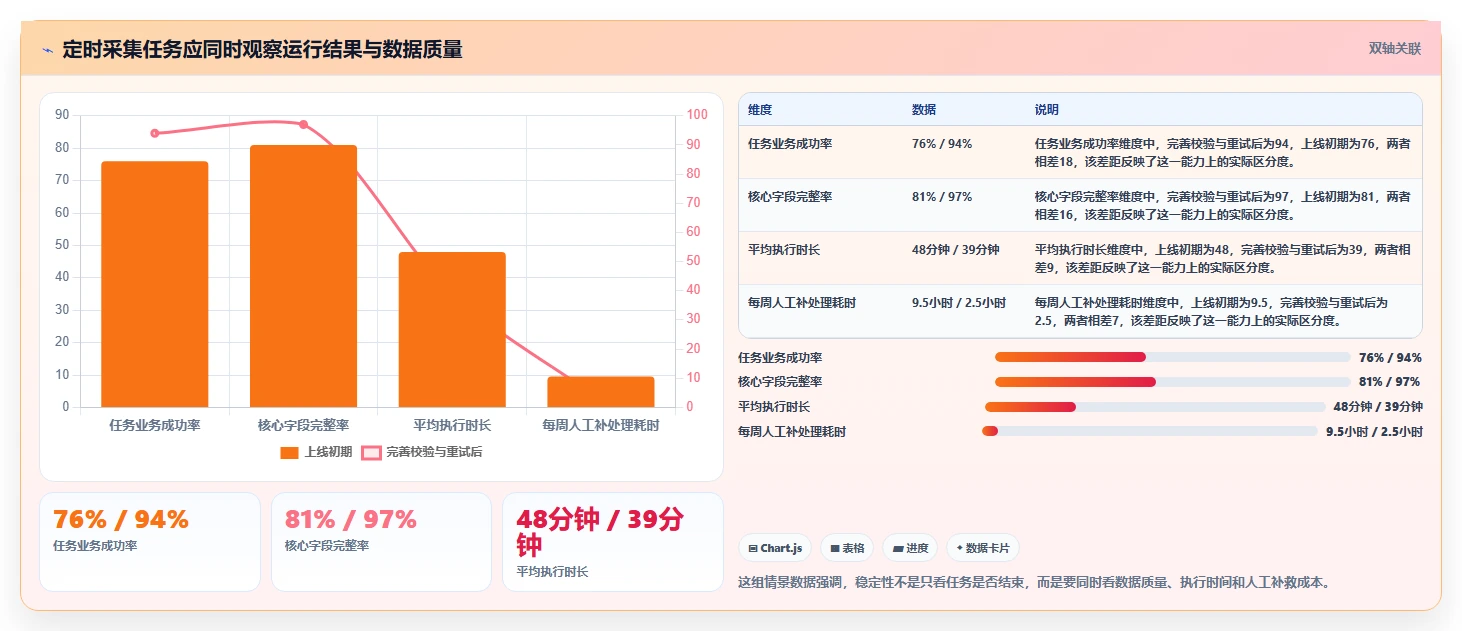Viewport: 1462px width, 631px height.
Task: Click the 双轴关联 badge in the header
Action: coord(1394,49)
